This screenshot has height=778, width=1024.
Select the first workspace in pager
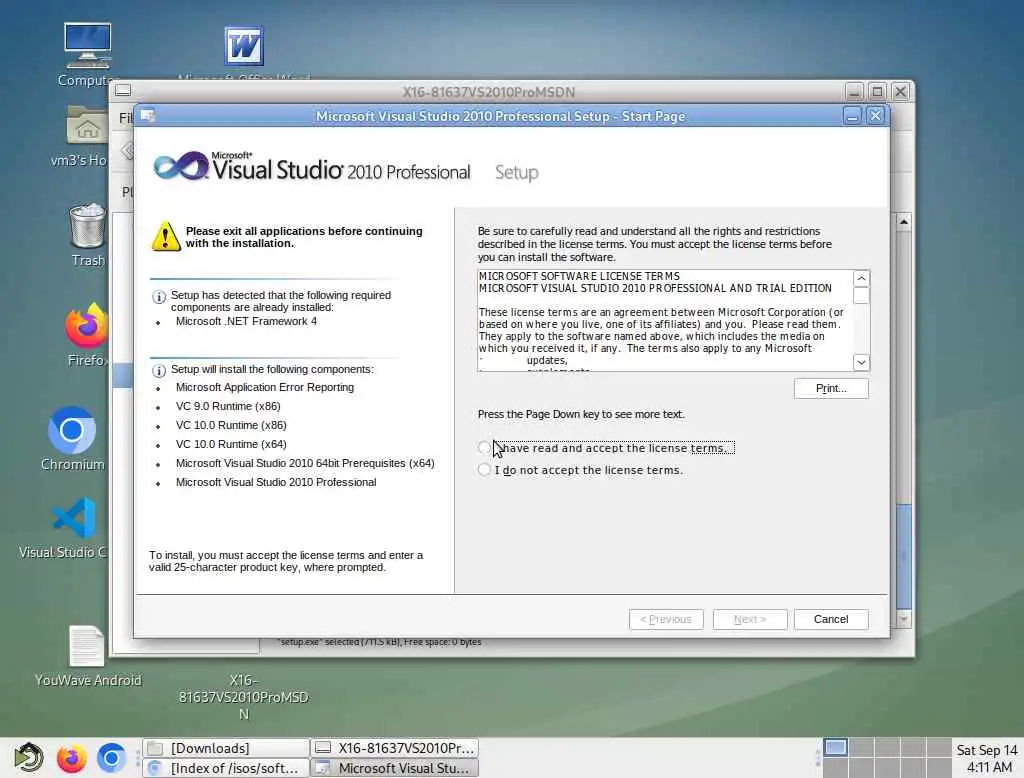pyautogui.click(x=835, y=747)
